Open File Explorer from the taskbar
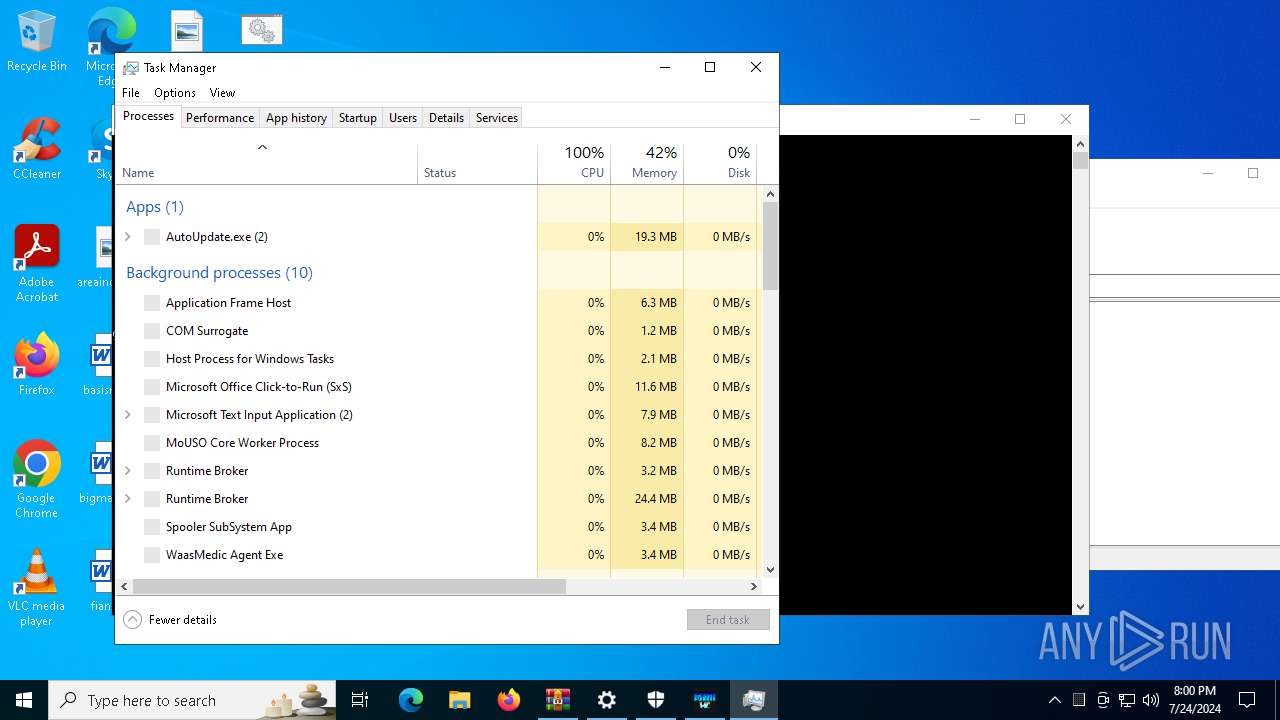The height and width of the screenshot is (720, 1280). [459, 700]
